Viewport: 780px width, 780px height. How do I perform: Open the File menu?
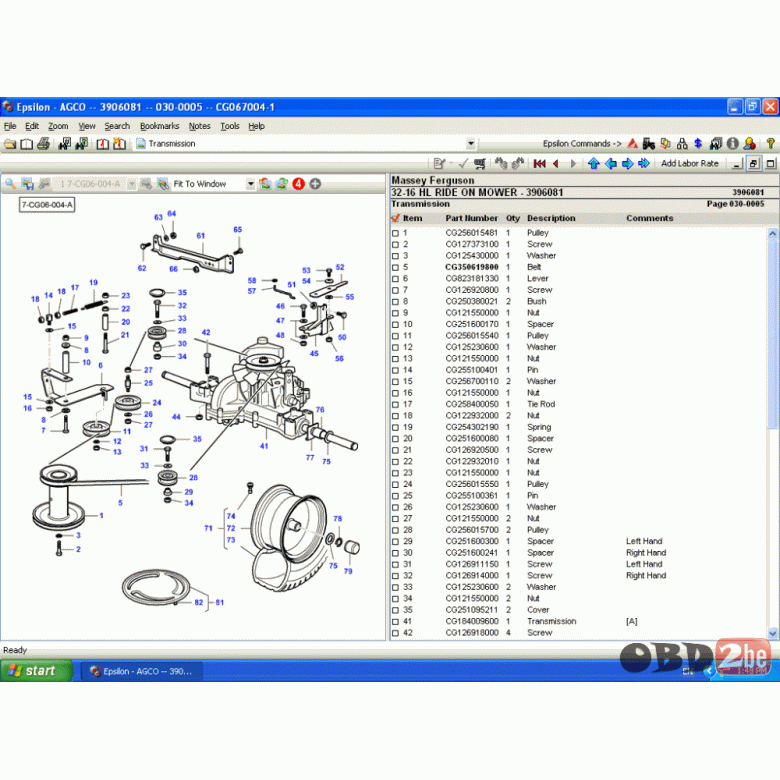tap(10, 126)
